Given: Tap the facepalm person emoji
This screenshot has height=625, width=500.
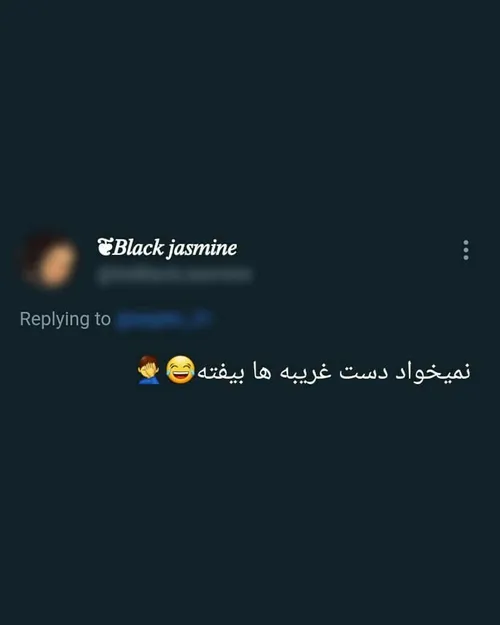Looking at the screenshot, I should (149, 370).
